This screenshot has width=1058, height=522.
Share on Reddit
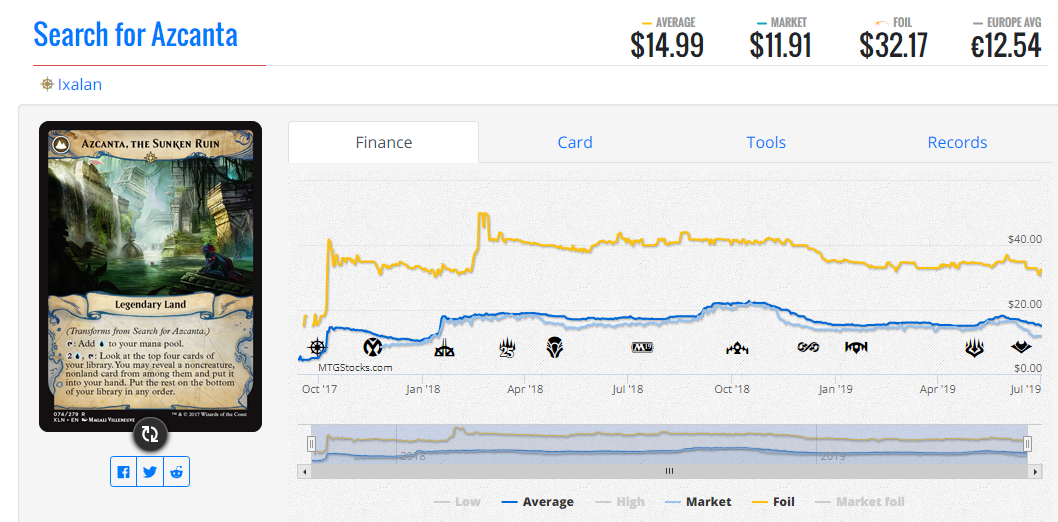(177, 472)
